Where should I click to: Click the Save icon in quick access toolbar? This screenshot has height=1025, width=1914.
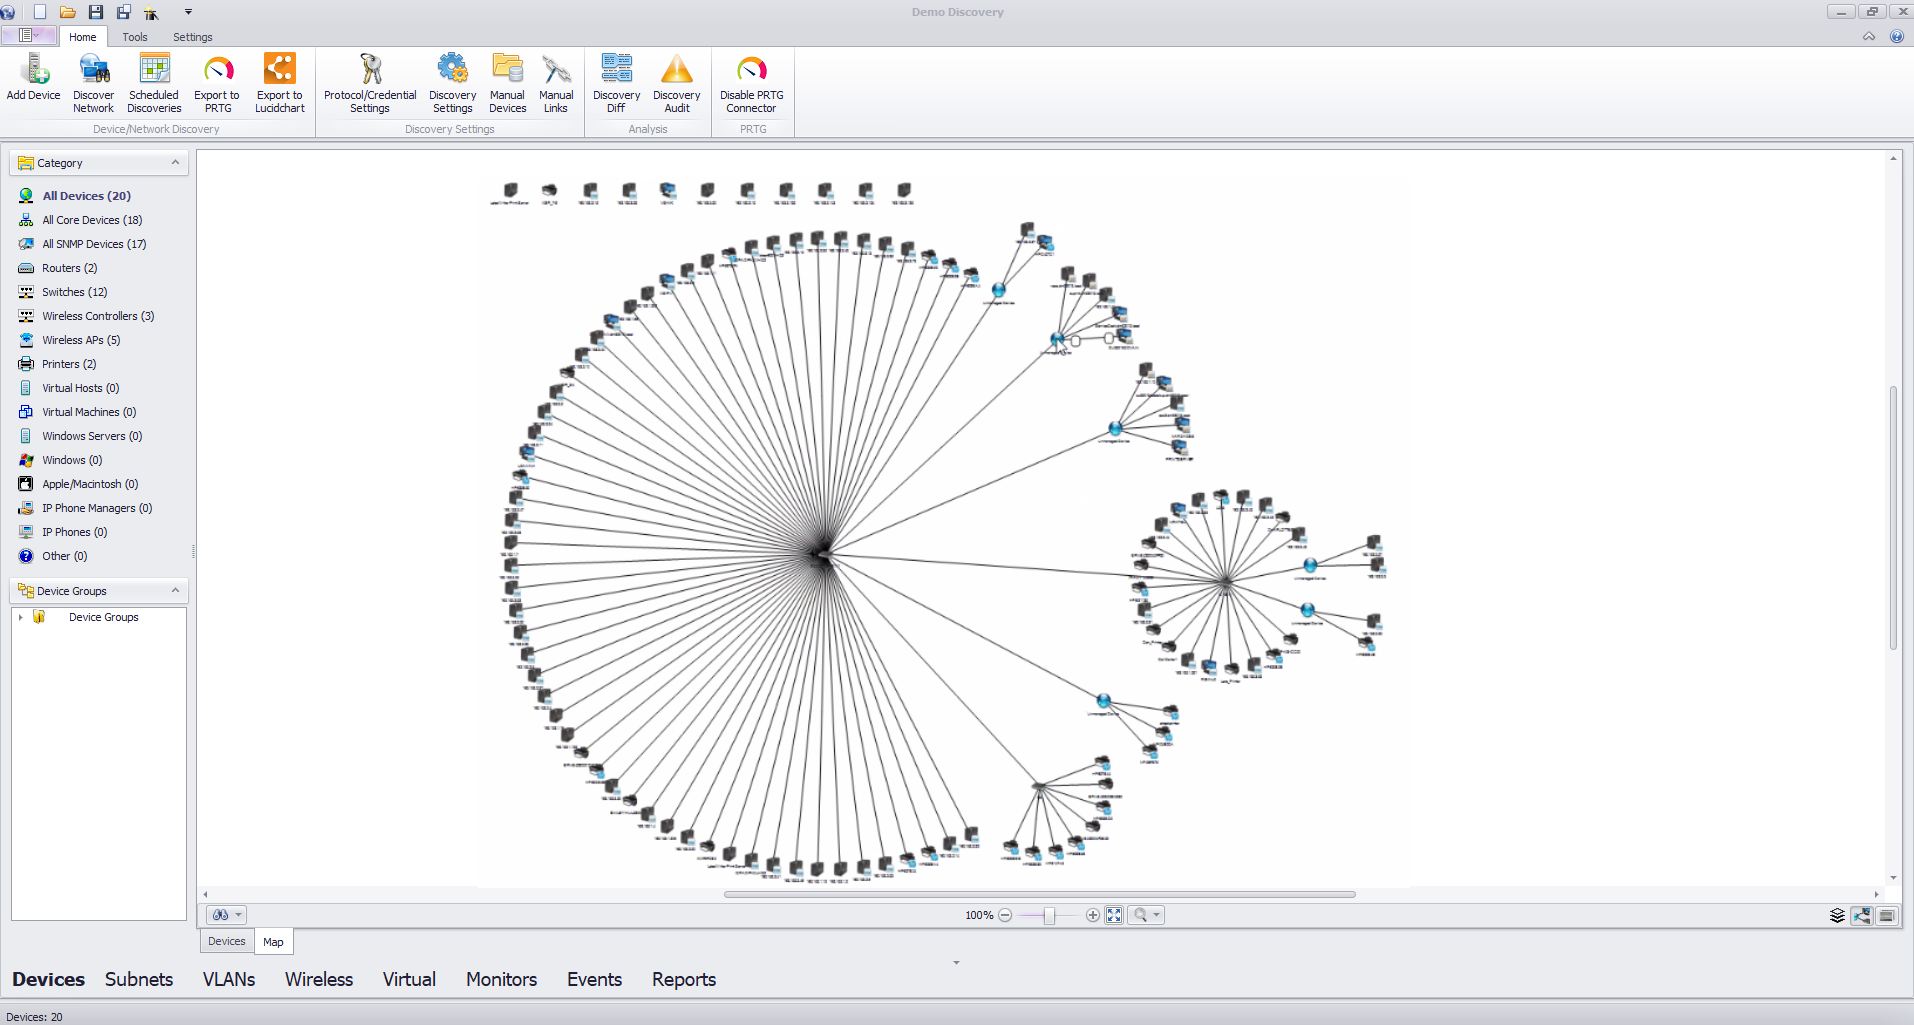tap(96, 12)
